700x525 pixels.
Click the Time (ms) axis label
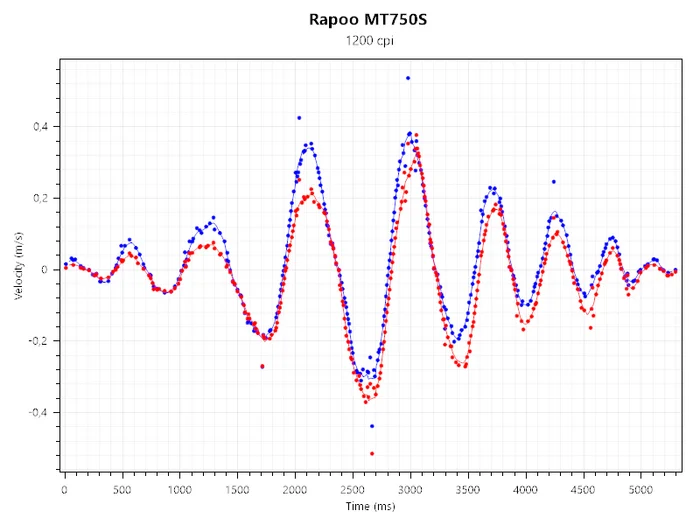(x=371, y=506)
